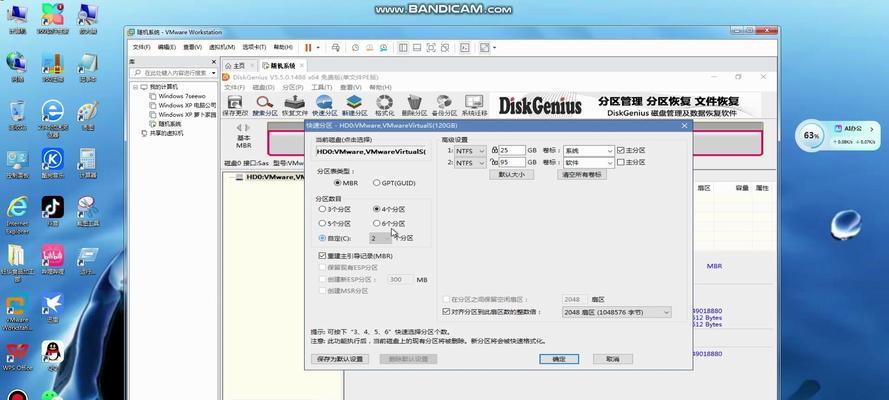Image resolution: width=889 pixels, height=400 pixels.
Task: Open the 搜索分区 search partition tool
Action: tap(264, 105)
